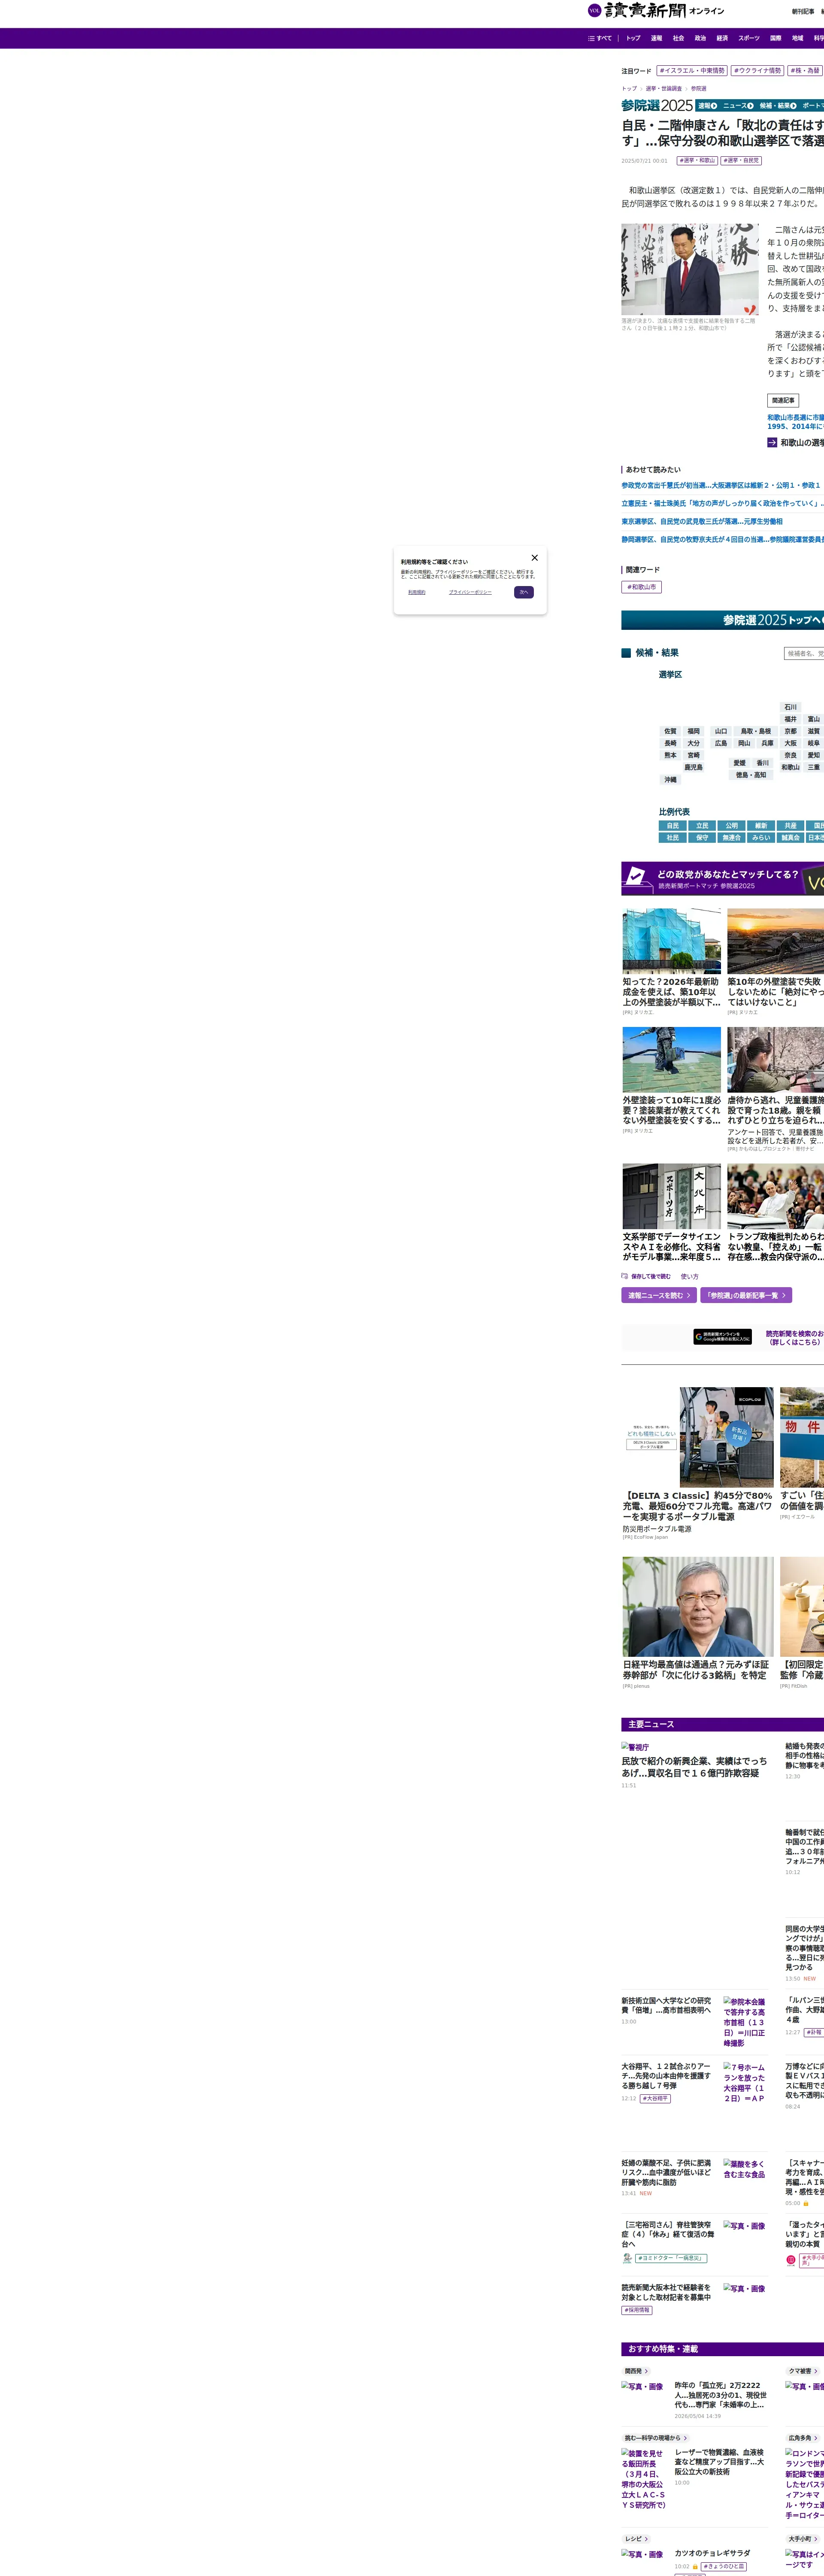Click the purple arrow icon beside 和歌山の選挙

(772, 442)
